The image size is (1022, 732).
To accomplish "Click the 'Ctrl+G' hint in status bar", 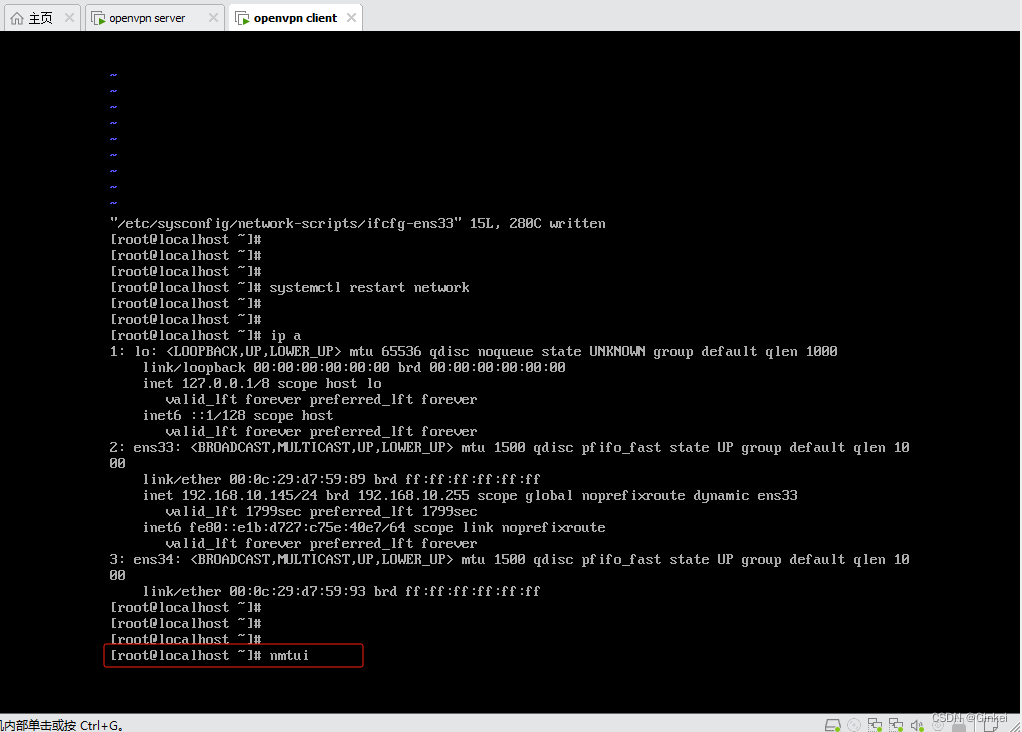I will coord(101,725).
